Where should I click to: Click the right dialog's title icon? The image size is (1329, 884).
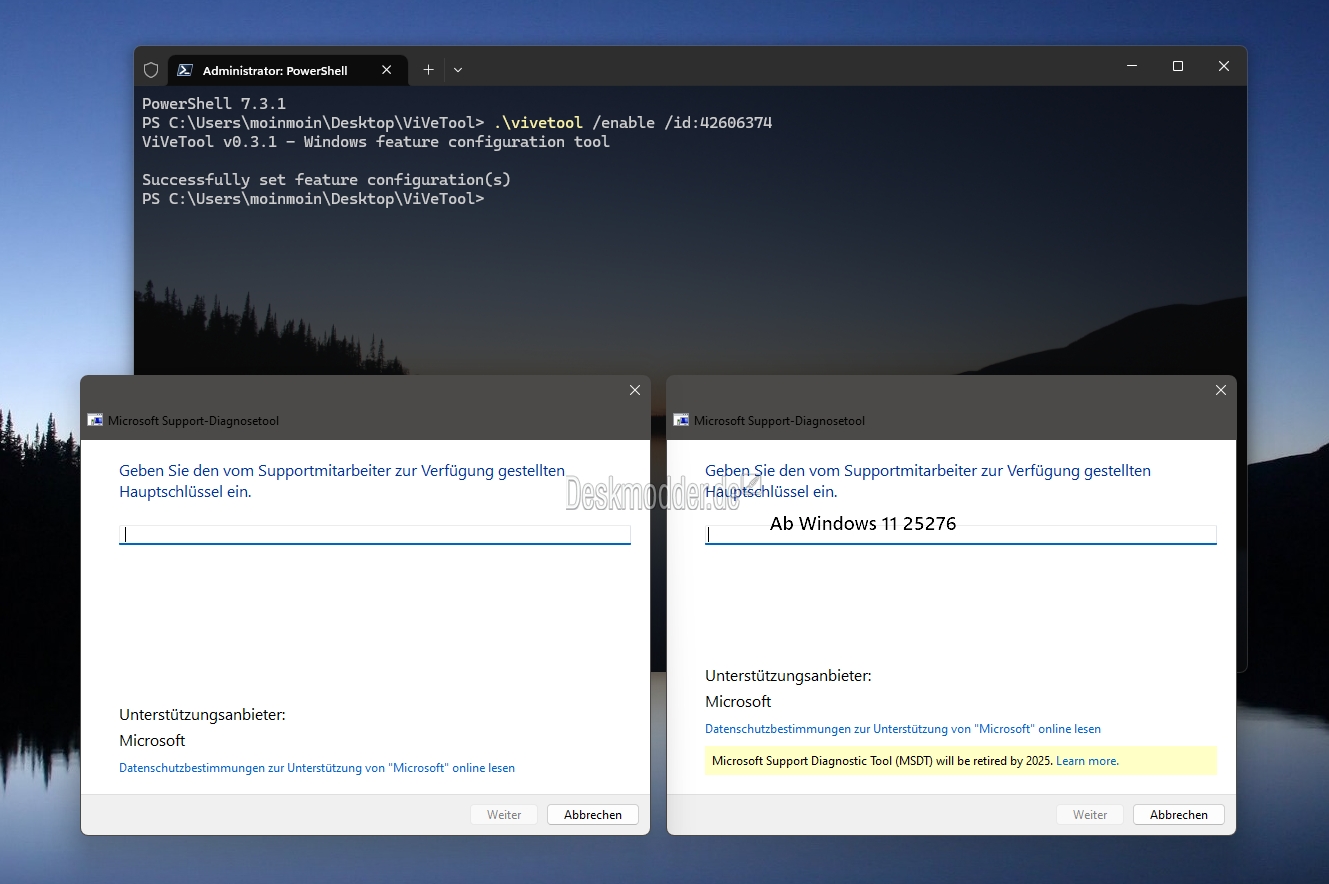point(682,421)
